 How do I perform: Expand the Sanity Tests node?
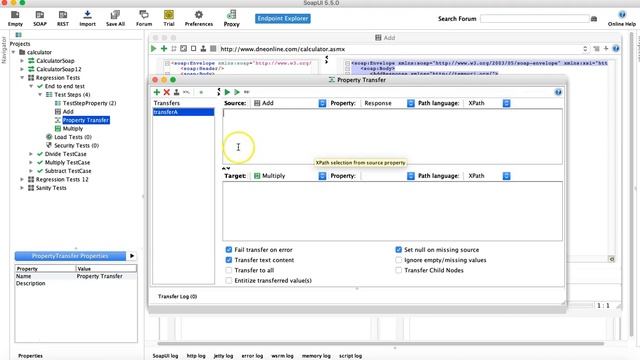tap(22, 188)
